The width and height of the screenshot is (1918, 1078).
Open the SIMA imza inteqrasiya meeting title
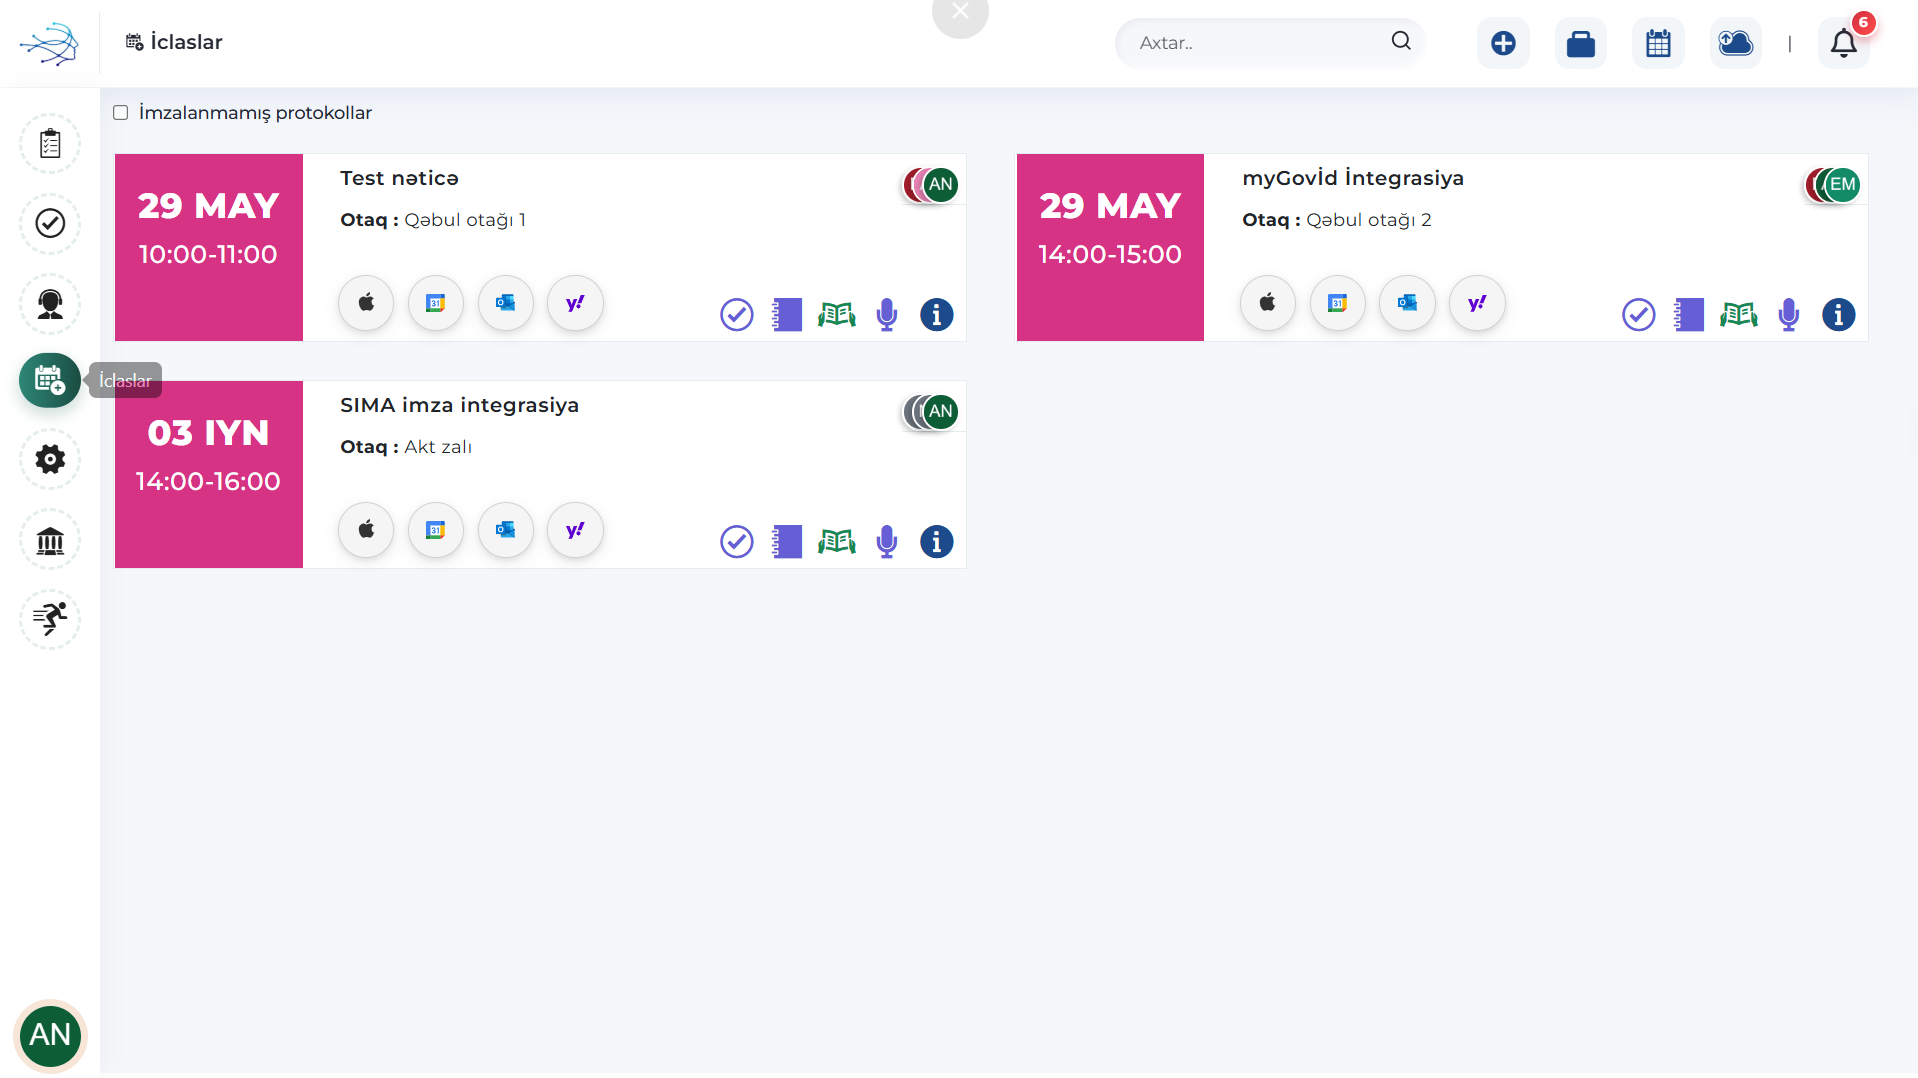(459, 405)
